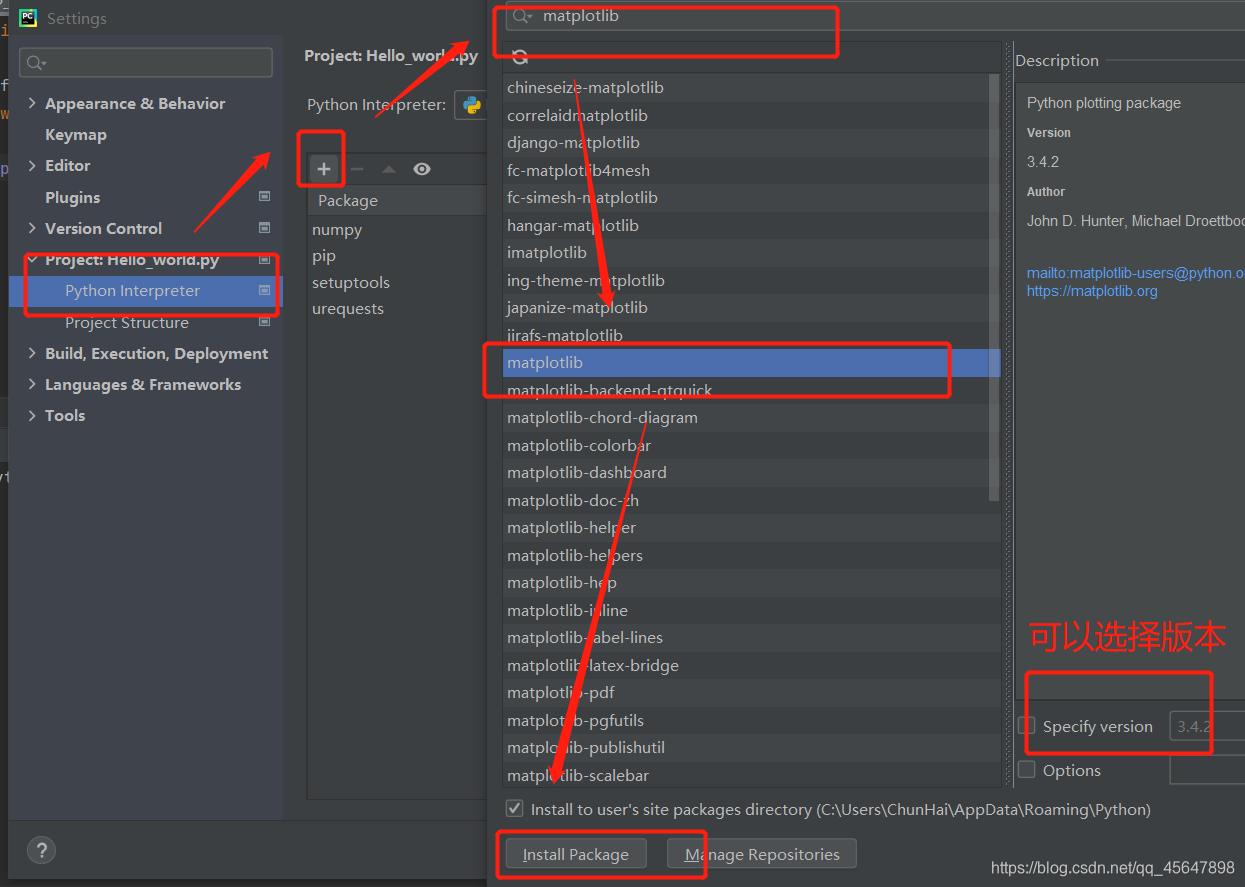Expand Build, Execution, Deployment section

pos(32,353)
